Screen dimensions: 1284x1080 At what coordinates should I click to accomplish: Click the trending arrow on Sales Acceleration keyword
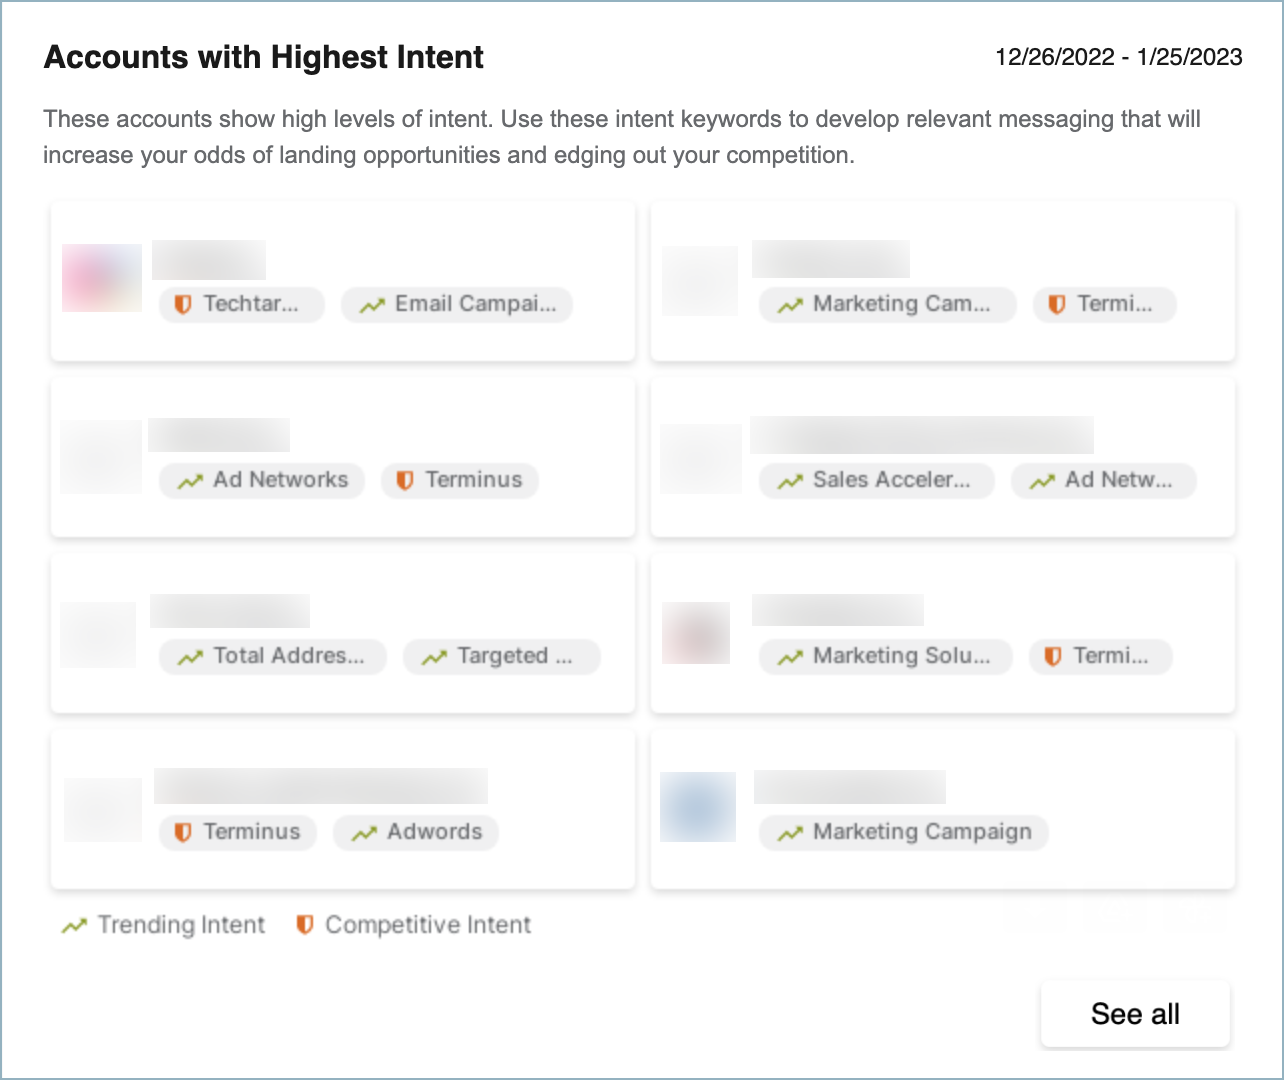(x=789, y=480)
